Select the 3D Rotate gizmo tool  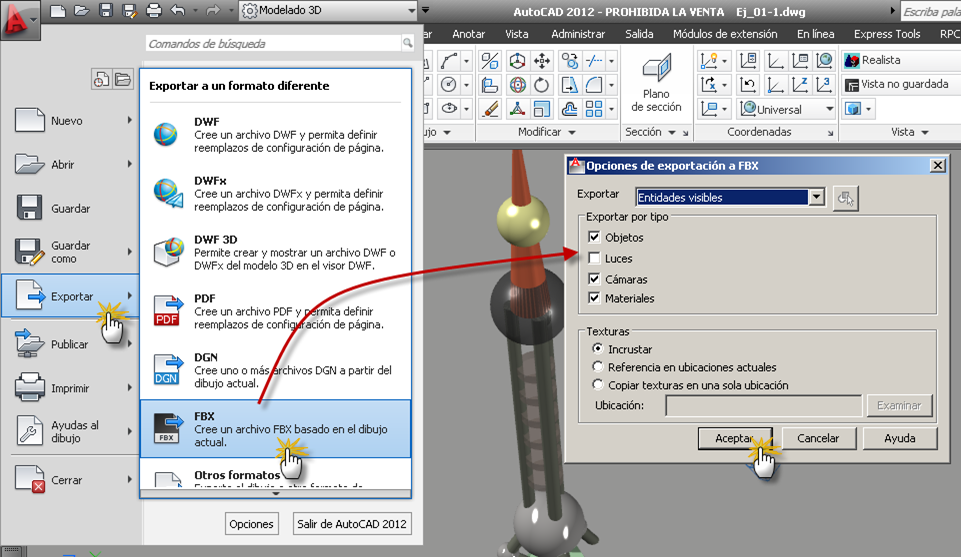[517, 85]
